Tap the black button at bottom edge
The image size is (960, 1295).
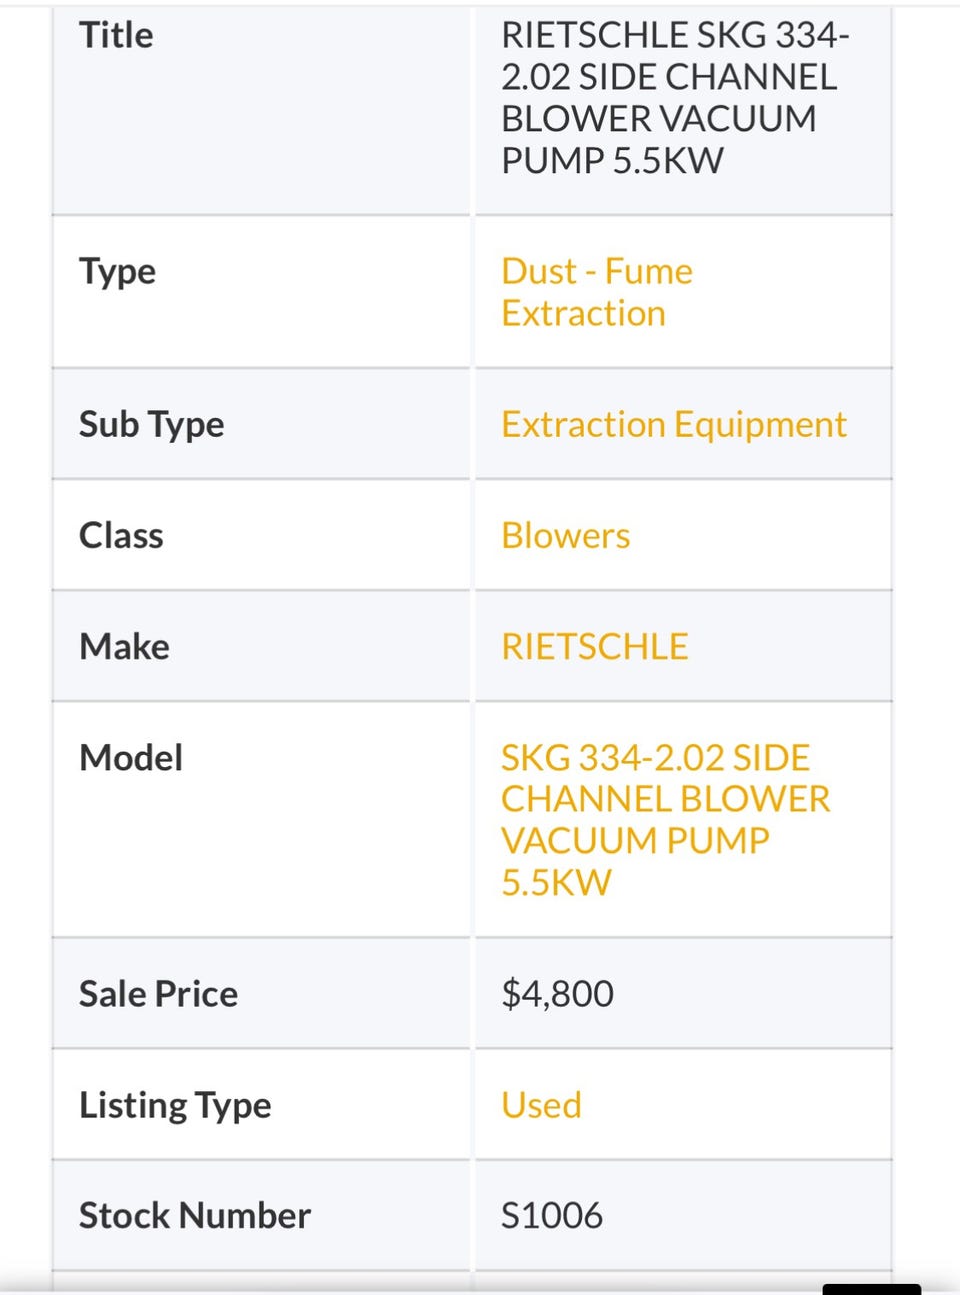coord(871,1289)
